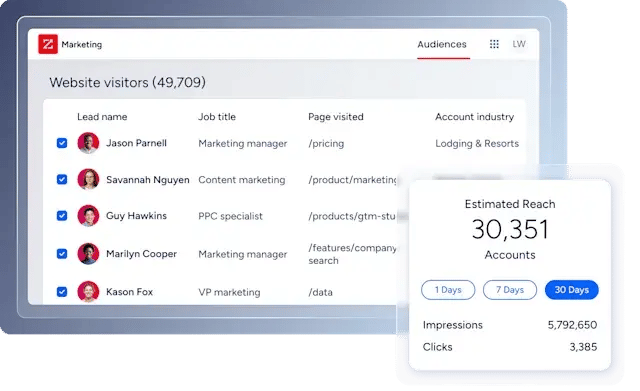Click the red ZoomInfo Z logo
This screenshot has height=391, width=640.
click(48, 44)
